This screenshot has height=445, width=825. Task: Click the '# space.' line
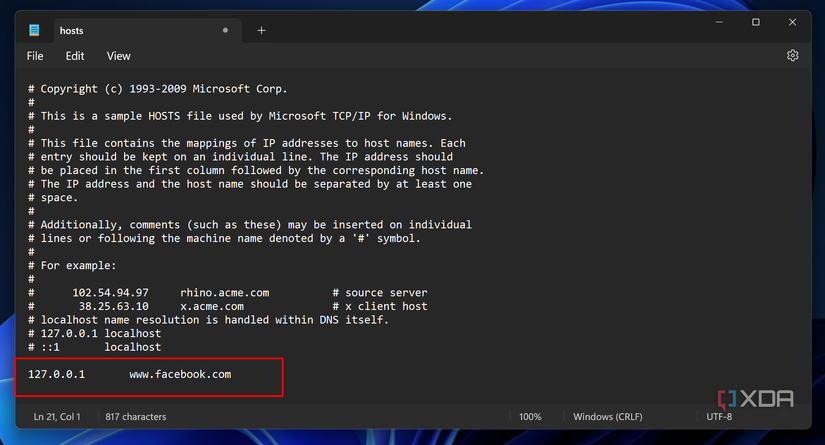point(53,198)
